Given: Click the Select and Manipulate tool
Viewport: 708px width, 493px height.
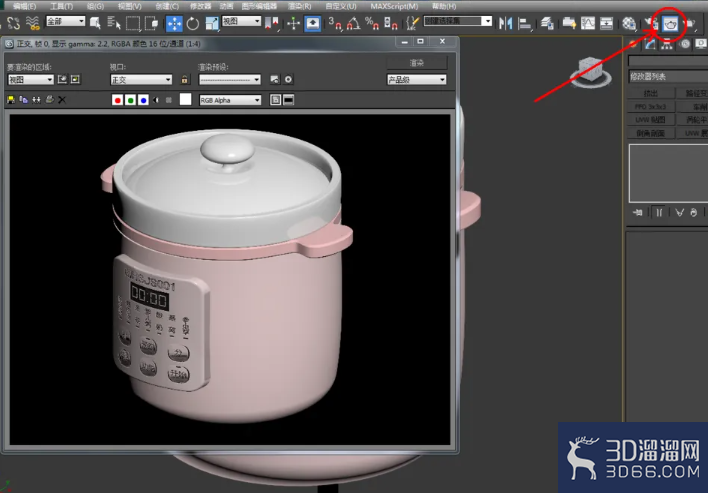Looking at the screenshot, I should 293,23.
